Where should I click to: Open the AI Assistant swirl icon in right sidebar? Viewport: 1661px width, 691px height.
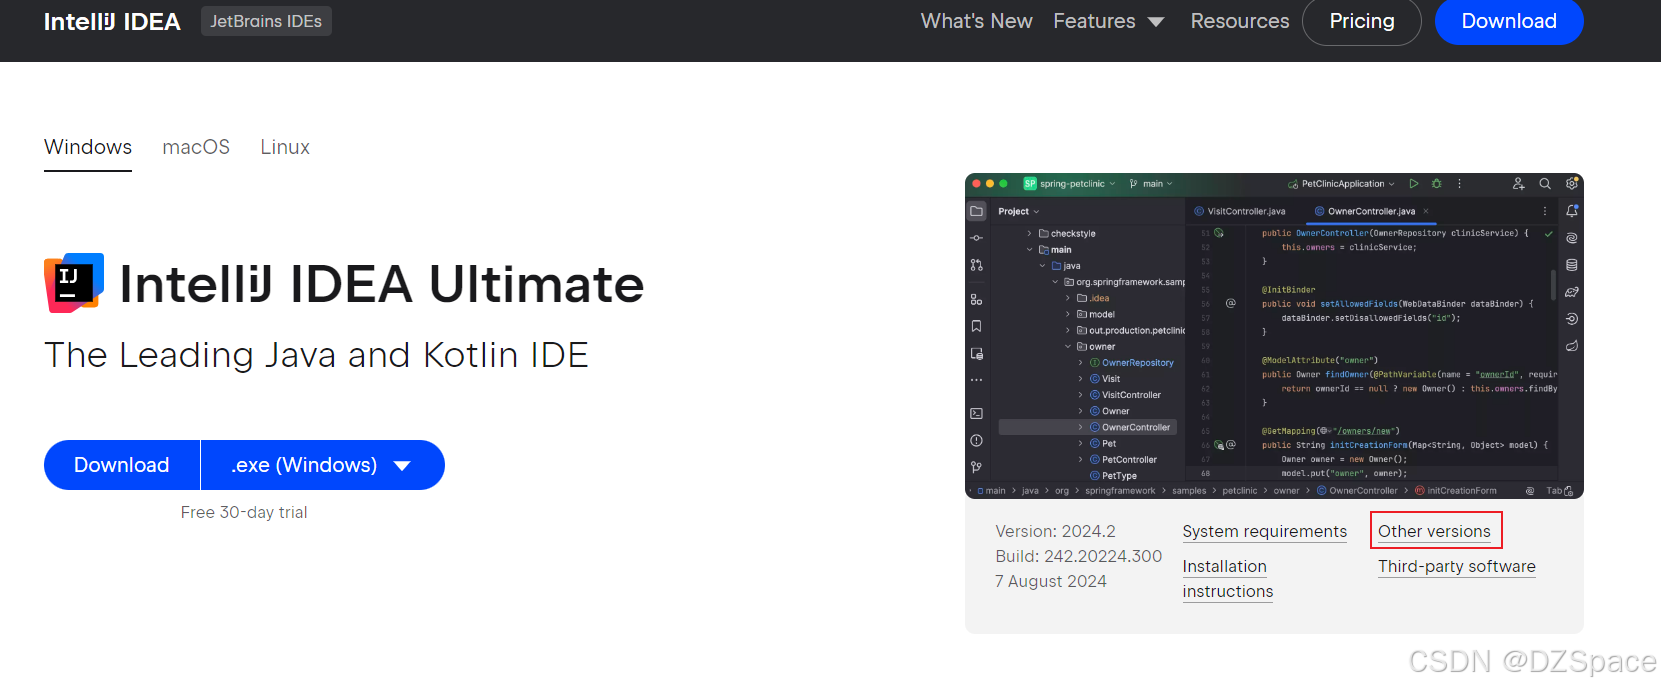coord(1572,238)
